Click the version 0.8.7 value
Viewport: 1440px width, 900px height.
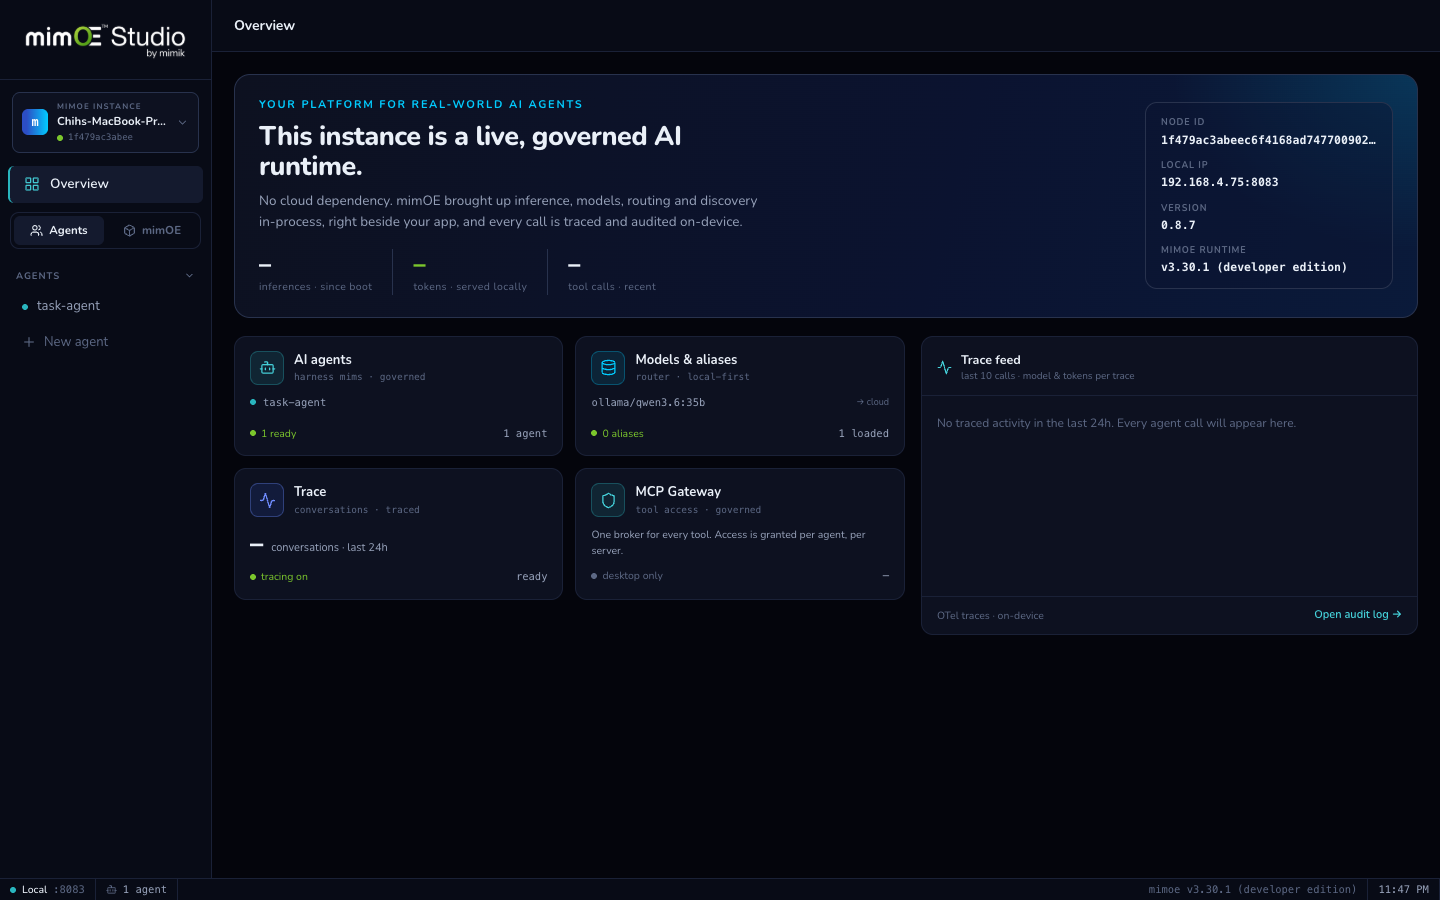(x=1178, y=226)
